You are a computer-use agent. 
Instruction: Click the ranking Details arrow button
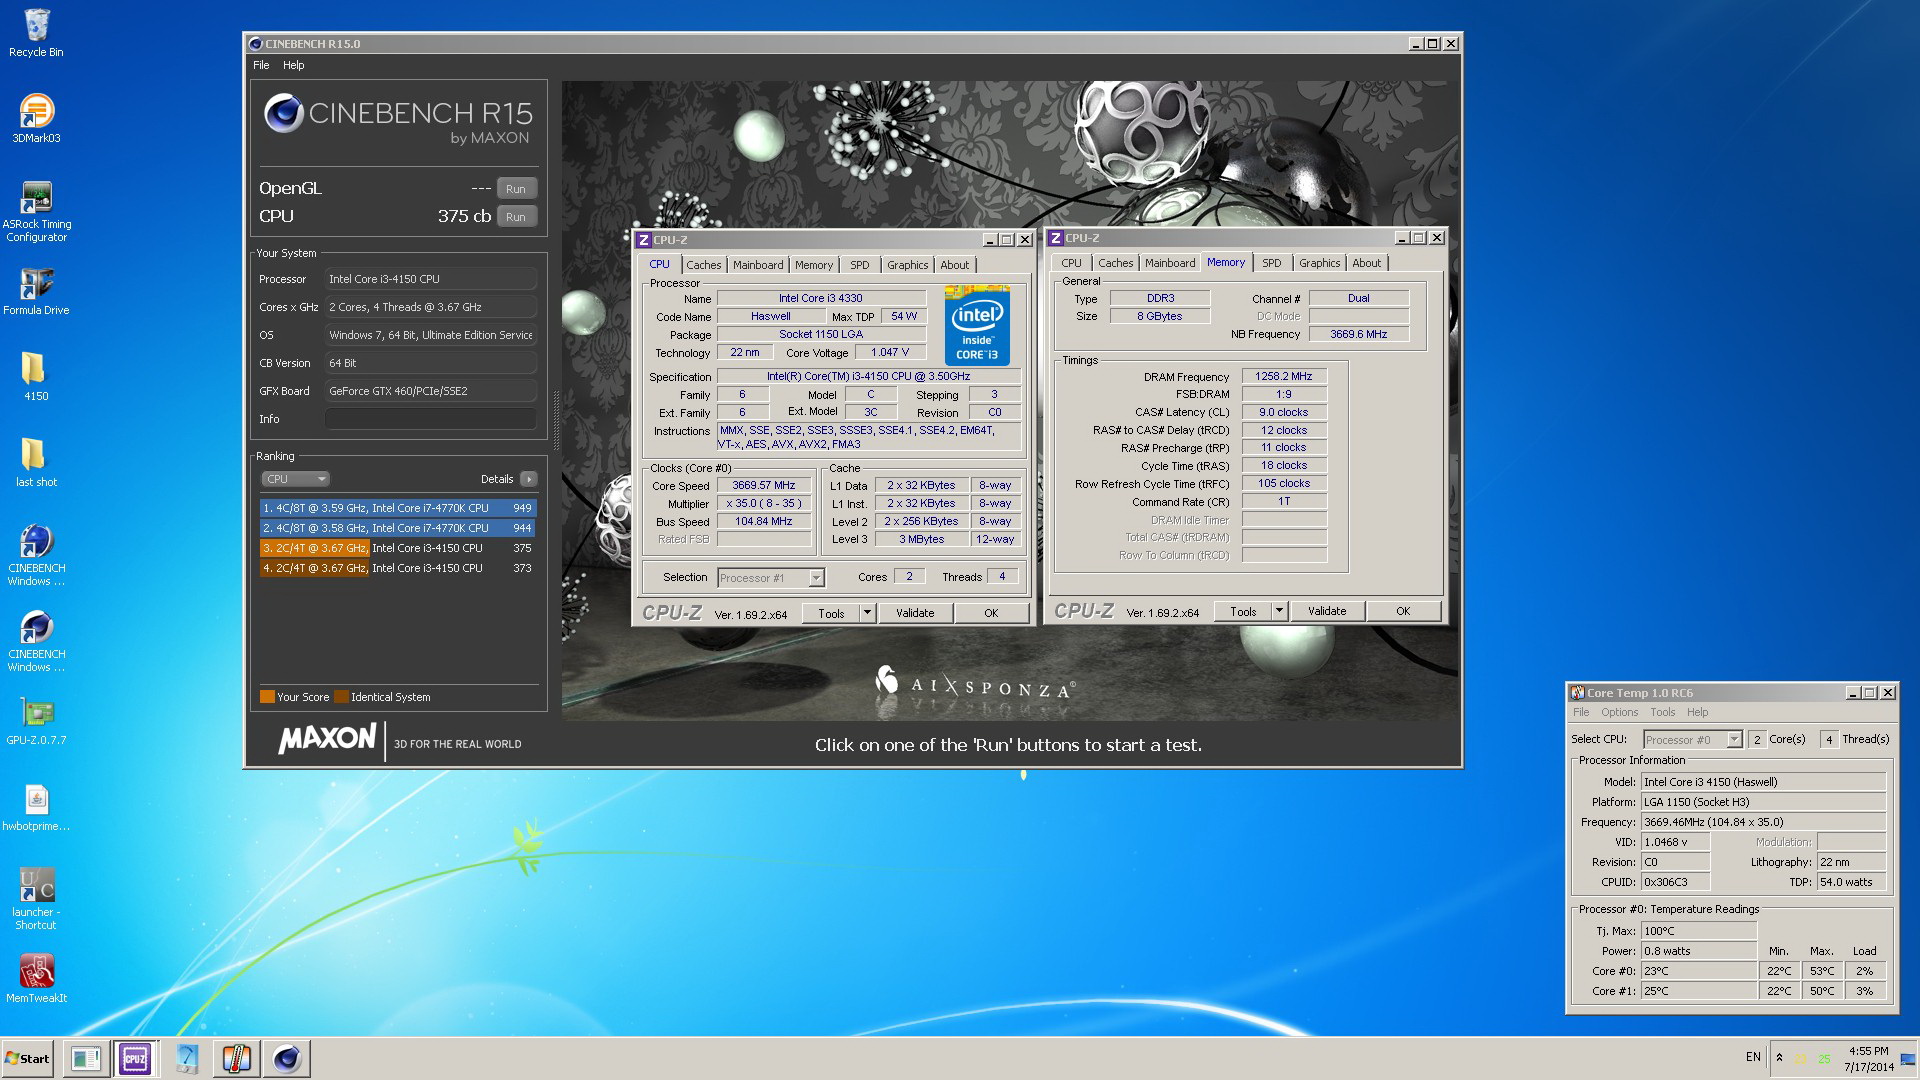click(529, 479)
